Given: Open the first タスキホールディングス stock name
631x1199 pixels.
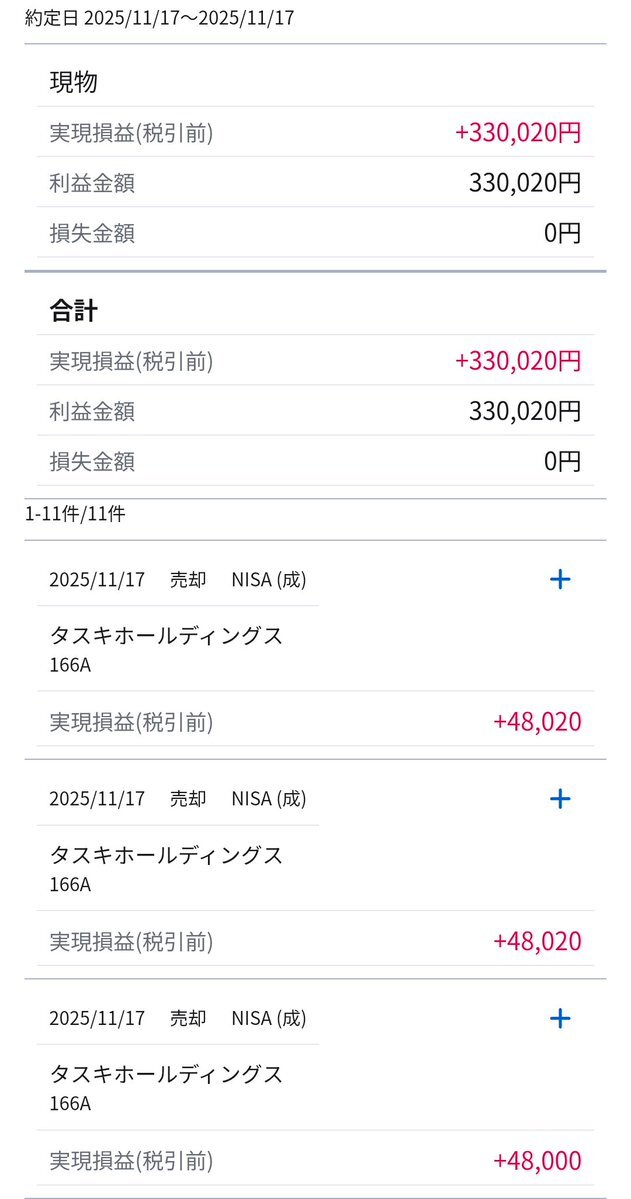Looking at the screenshot, I should pyautogui.click(x=166, y=635).
